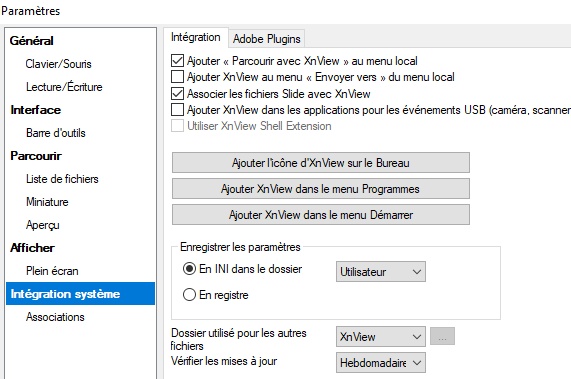Check XnView pour les événements USB option
571x379 pixels.
click(177, 110)
